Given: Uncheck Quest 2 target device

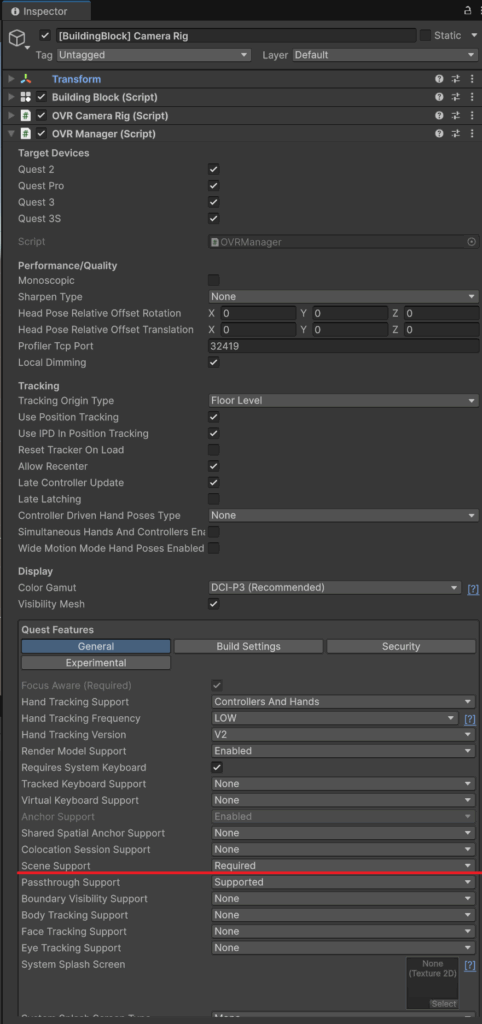Looking at the screenshot, I should click(214, 169).
